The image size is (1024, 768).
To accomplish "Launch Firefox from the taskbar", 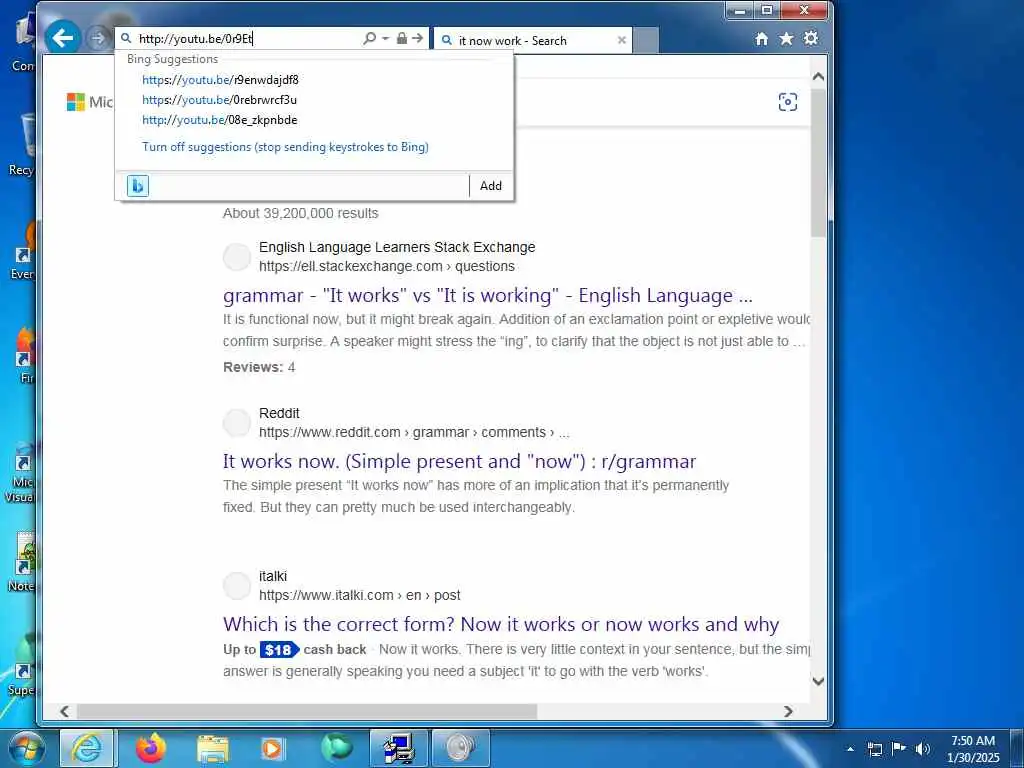I will coord(151,748).
